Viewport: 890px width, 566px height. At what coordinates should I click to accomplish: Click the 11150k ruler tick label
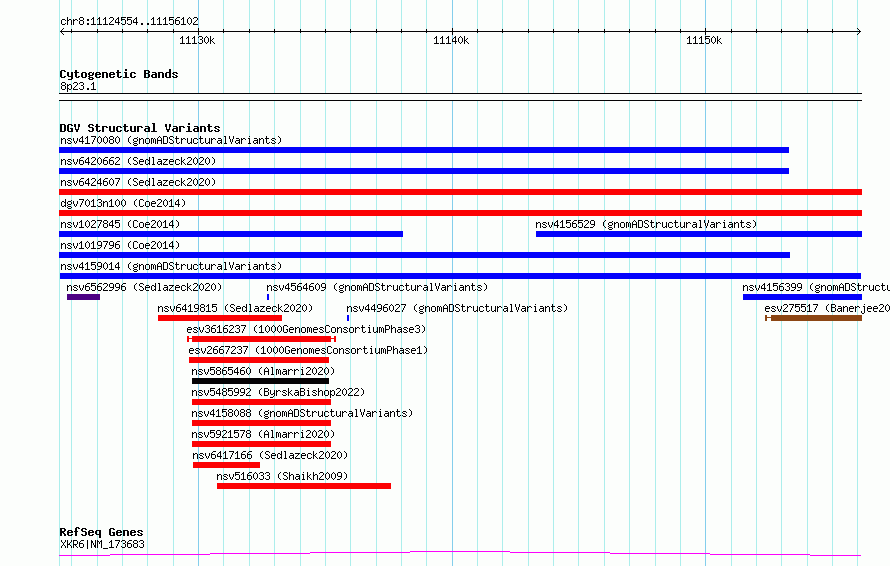click(704, 40)
